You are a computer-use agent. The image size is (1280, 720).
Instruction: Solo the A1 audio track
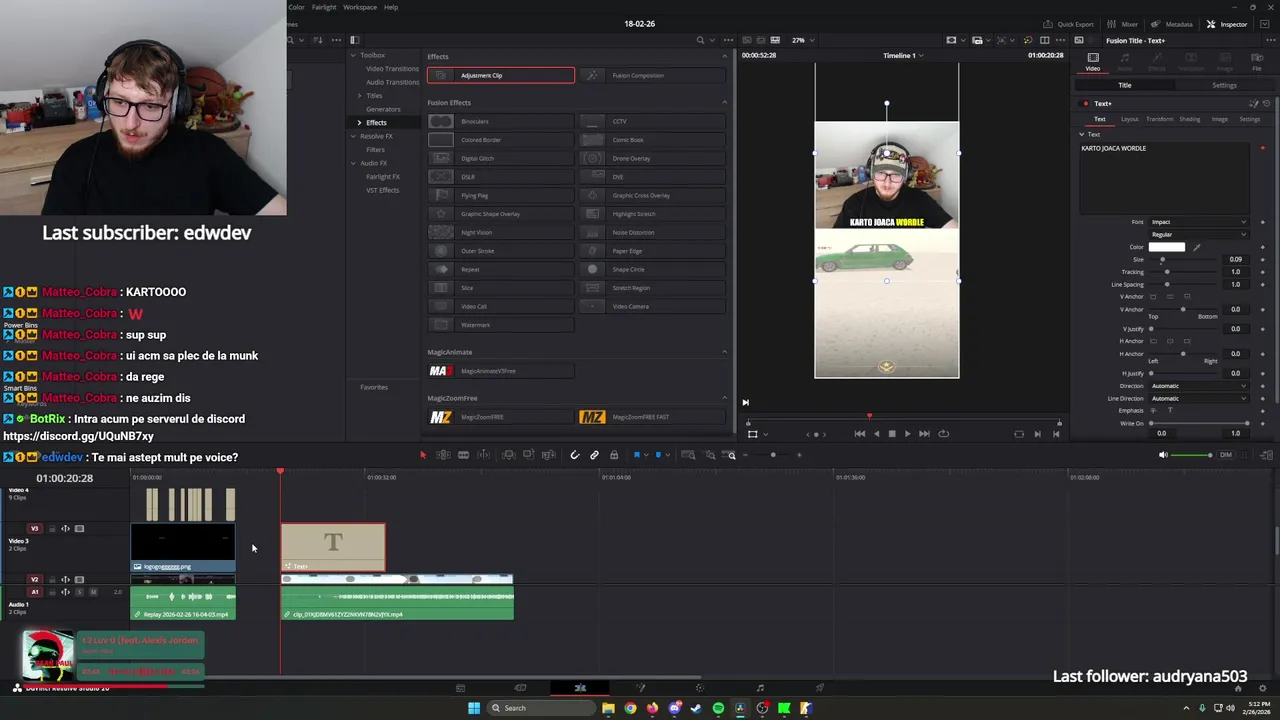(x=80, y=592)
